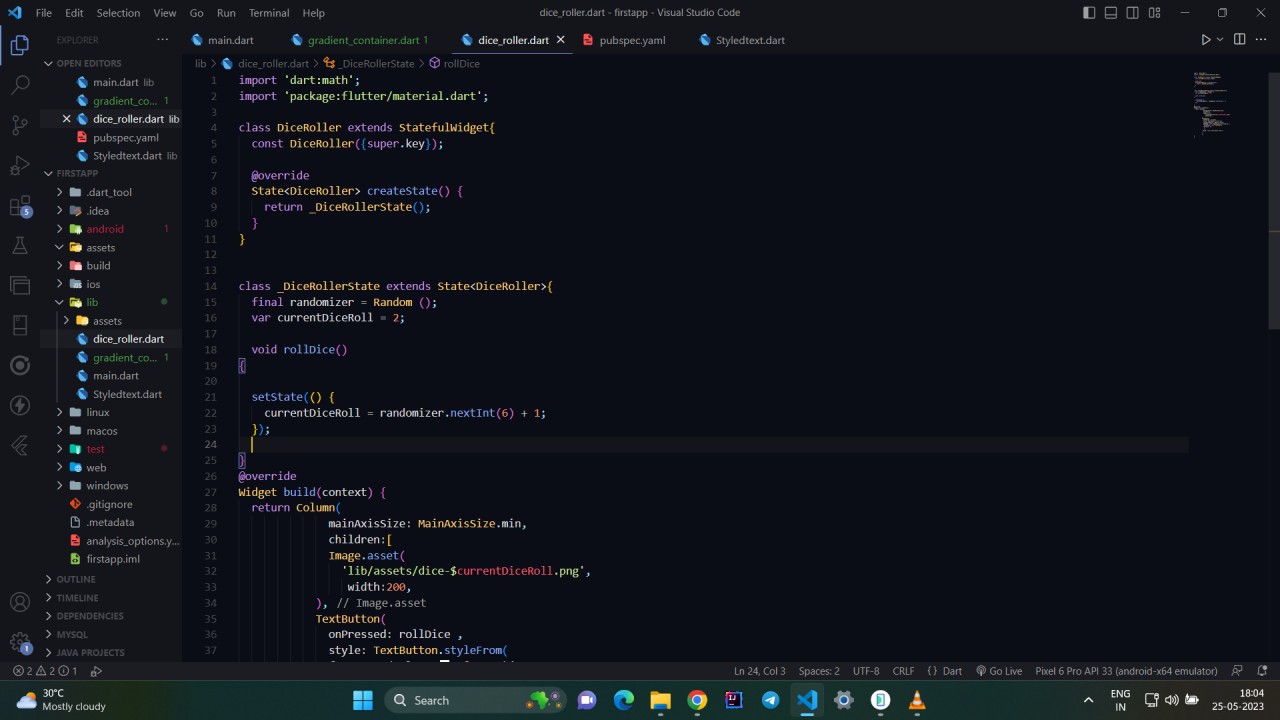Viewport: 1280px width, 720px height.
Task: Open the Terminal menu
Action: coord(268,13)
